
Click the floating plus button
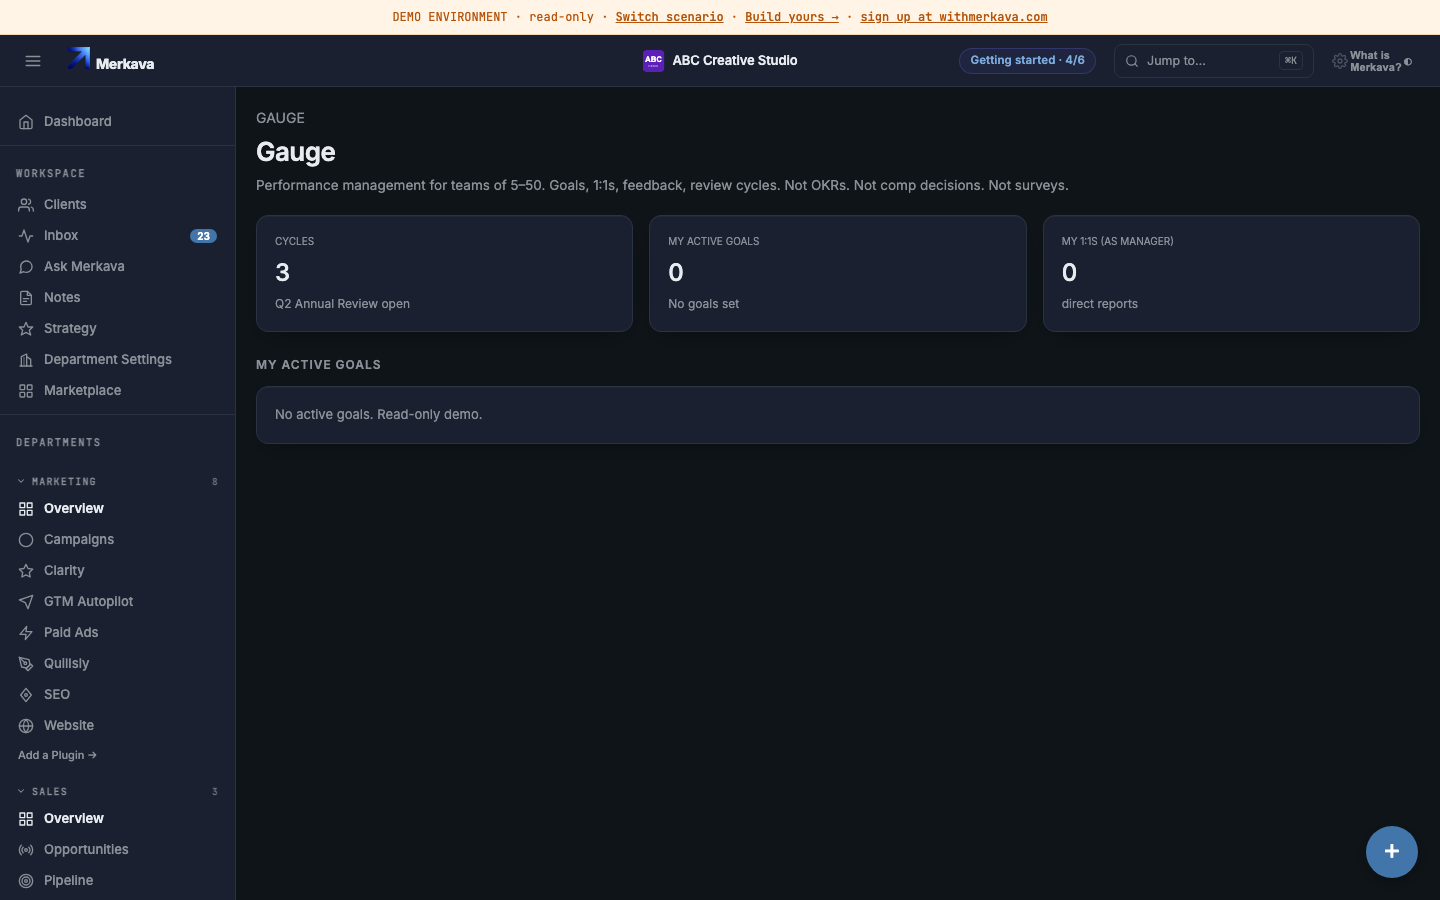point(1392,852)
